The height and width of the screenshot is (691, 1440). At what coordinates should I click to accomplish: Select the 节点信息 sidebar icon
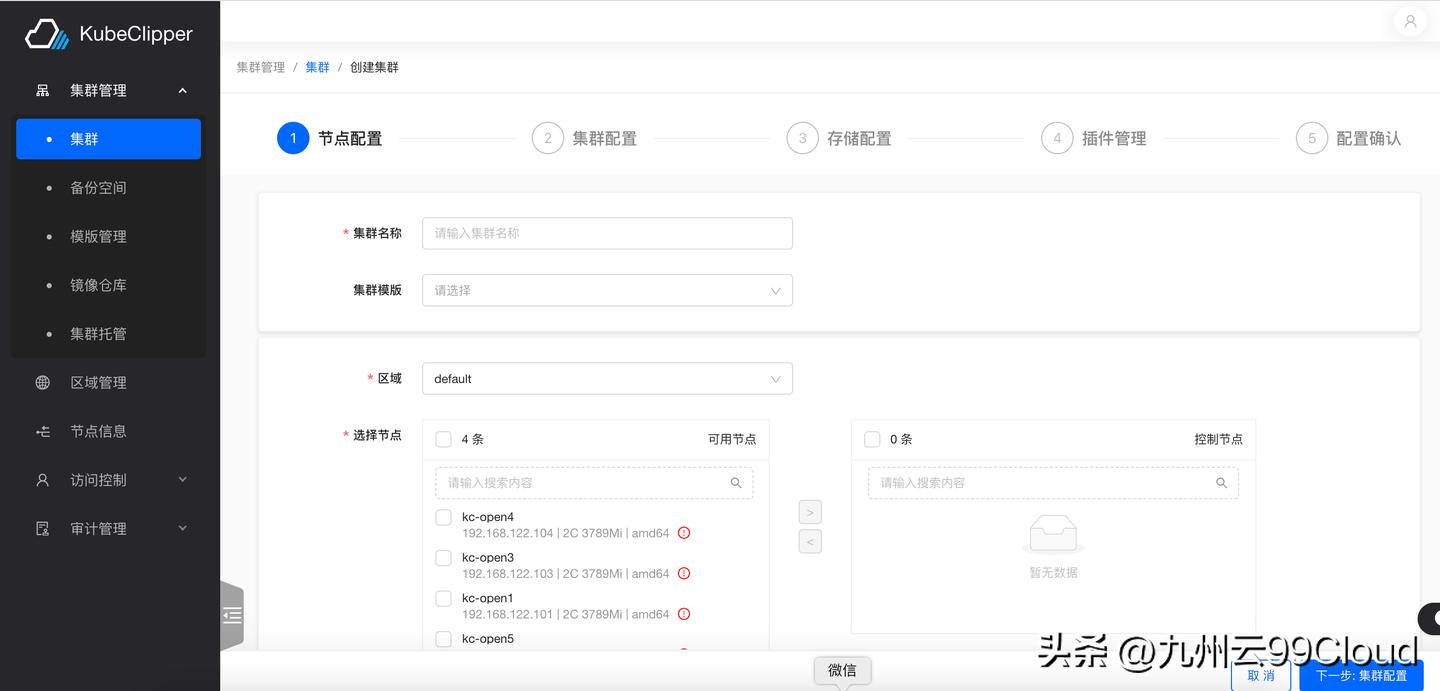click(x=41, y=431)
